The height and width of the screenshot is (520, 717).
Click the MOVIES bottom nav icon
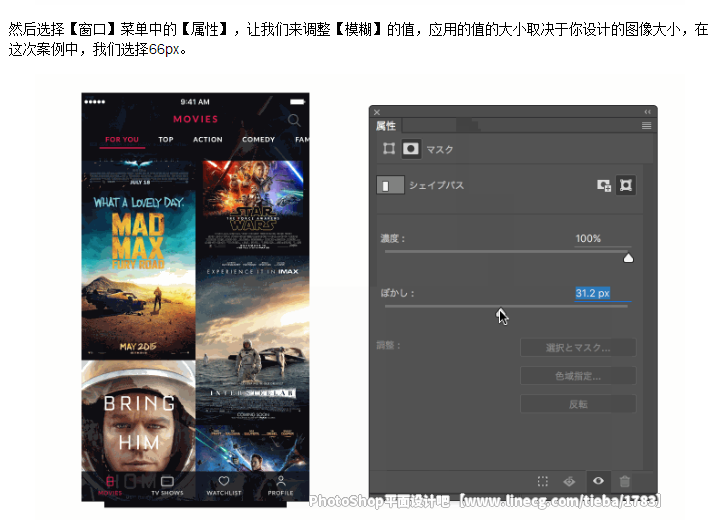pos(110,485)
